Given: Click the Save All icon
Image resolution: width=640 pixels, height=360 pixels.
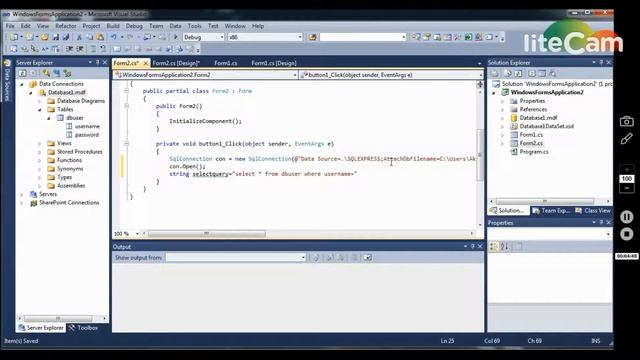Looking at the screenshot, I should (x=66, y=37).
